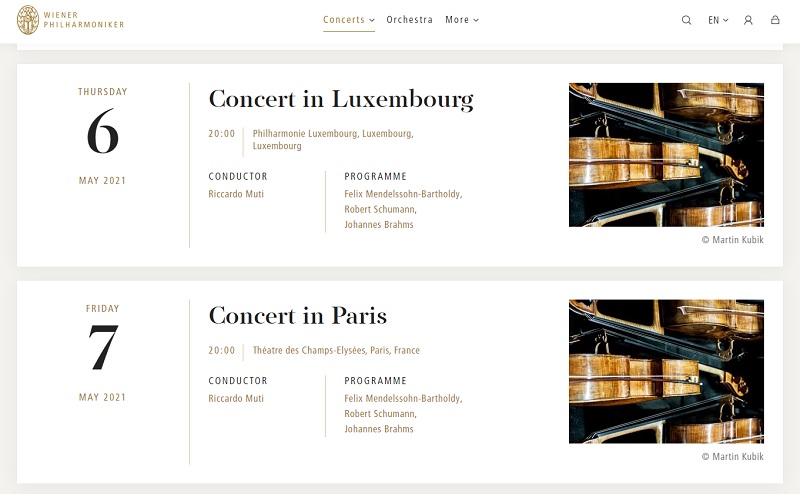Select the Concerts navigation item
This screenshot has width=800, height=494.
coord(344,19)
